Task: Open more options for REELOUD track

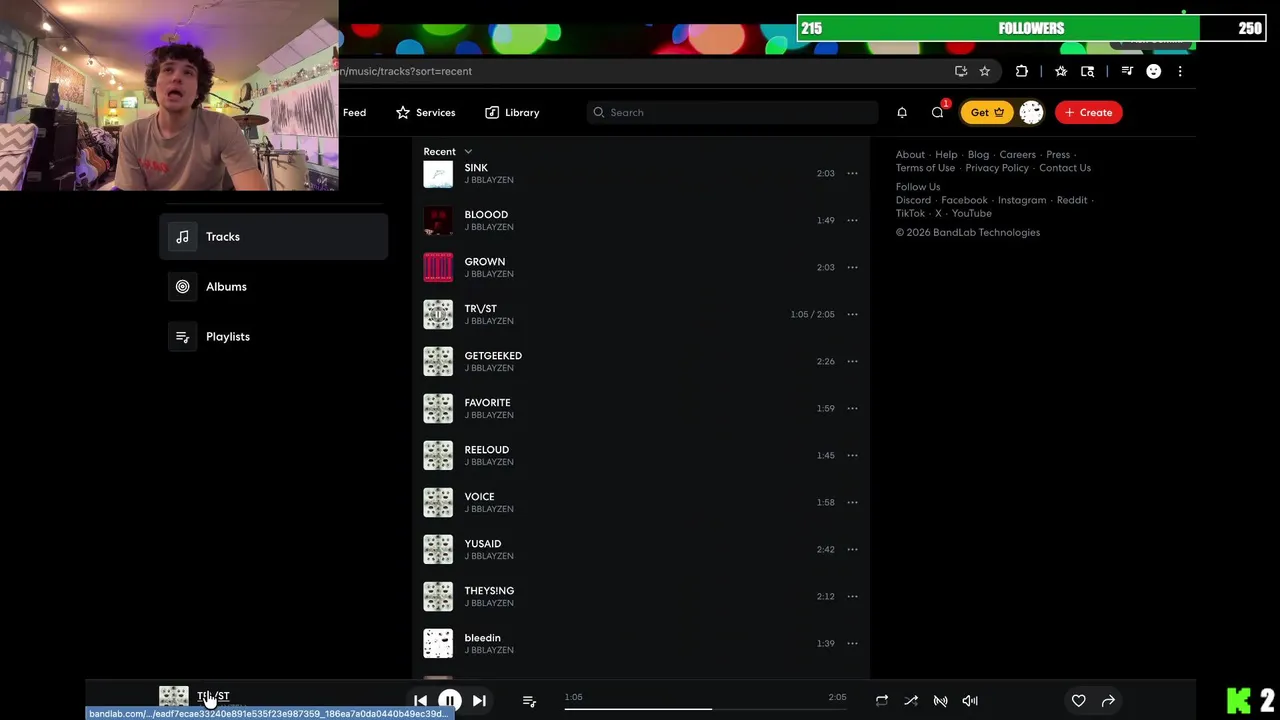Action: pyautogui.click(x=852, y=456)
